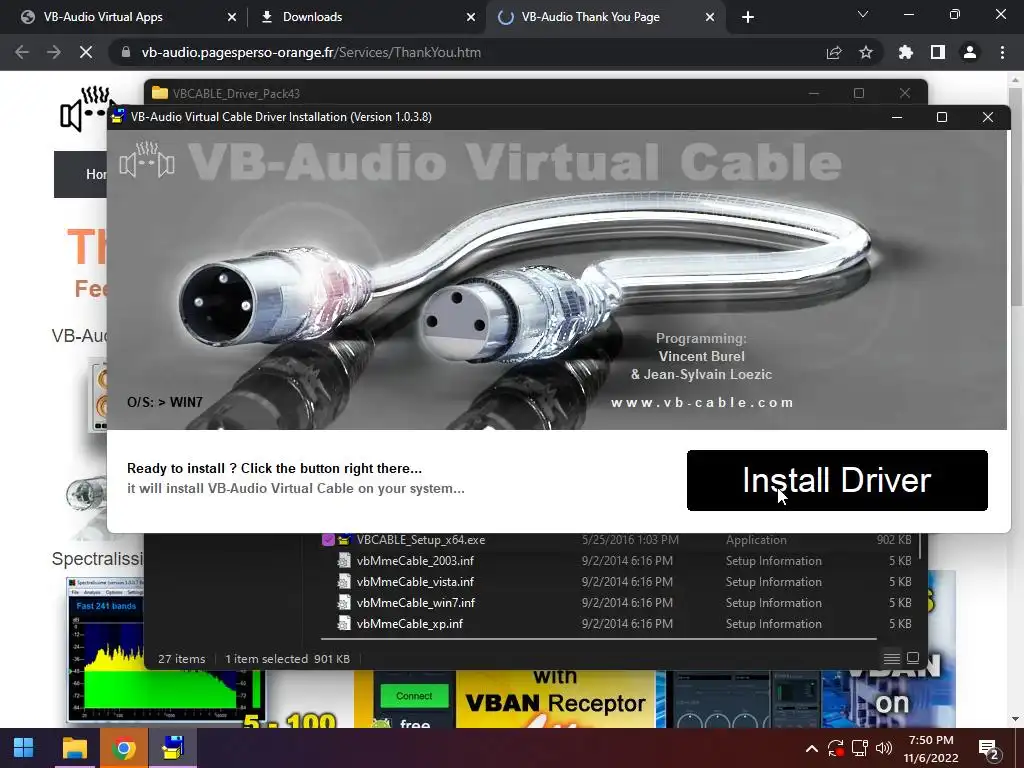Click the sync status icon in the system tray
Image resolution: width=1024 pixels, height=768 pixels.
tap(836, 748)
